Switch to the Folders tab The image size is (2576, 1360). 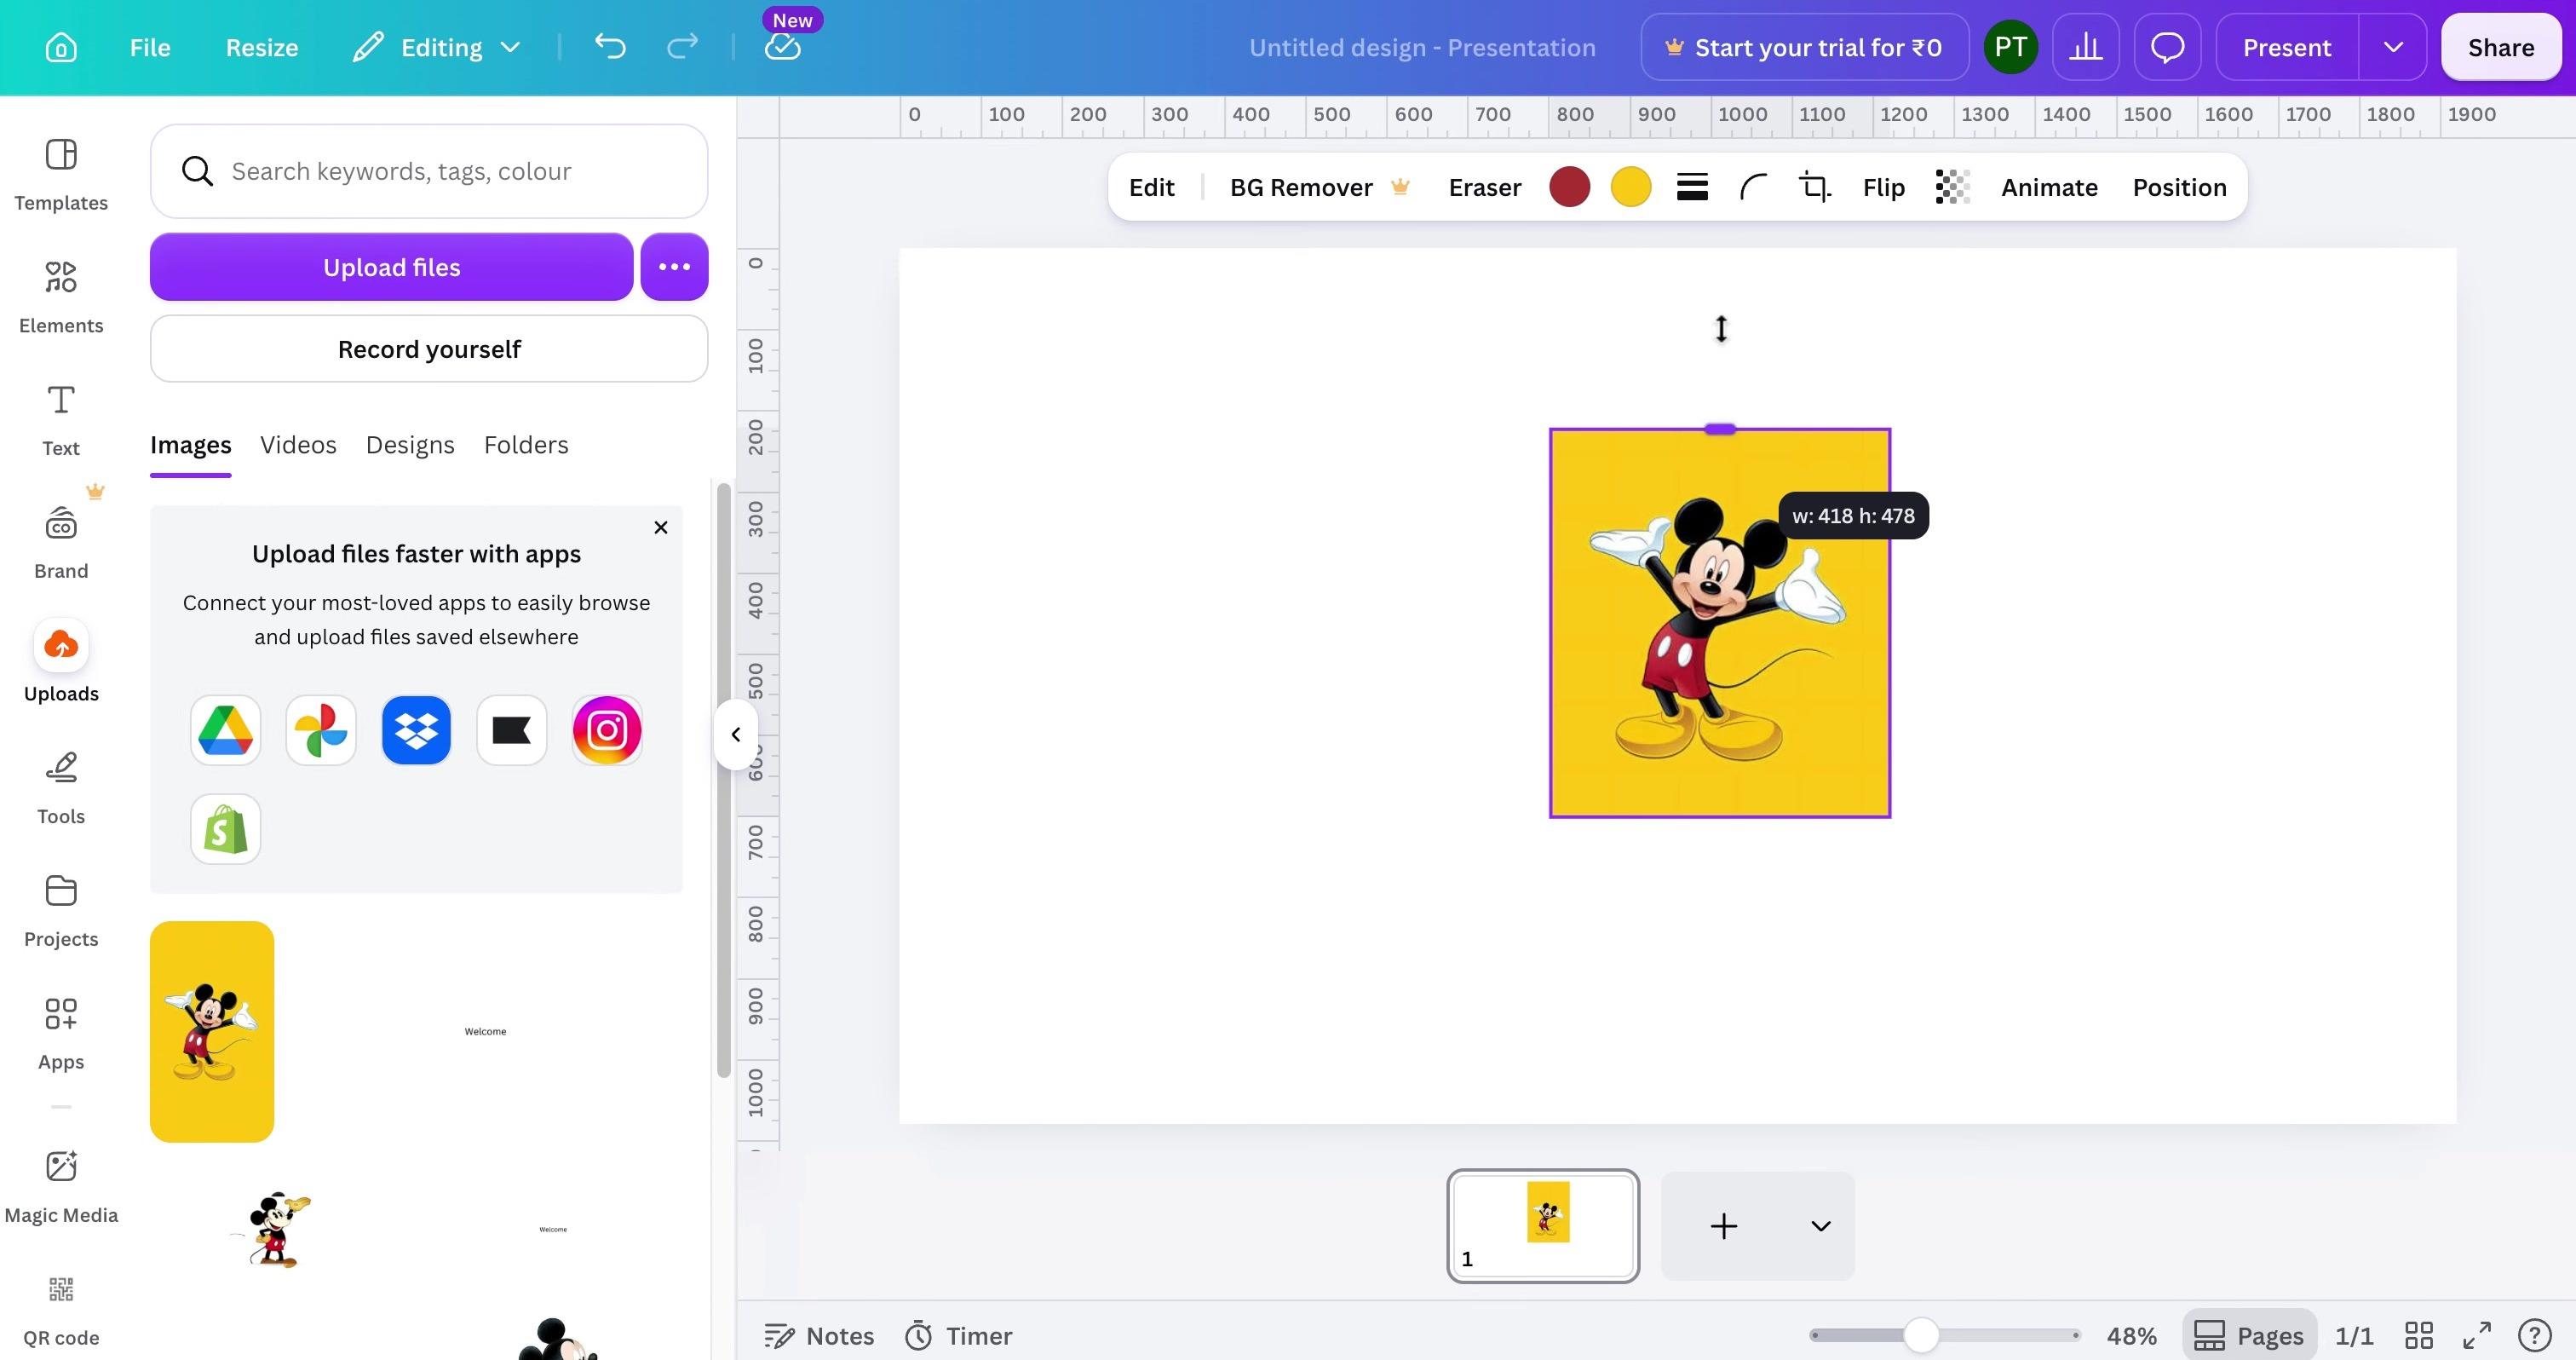pyautogui.click(x=526, y=445)
